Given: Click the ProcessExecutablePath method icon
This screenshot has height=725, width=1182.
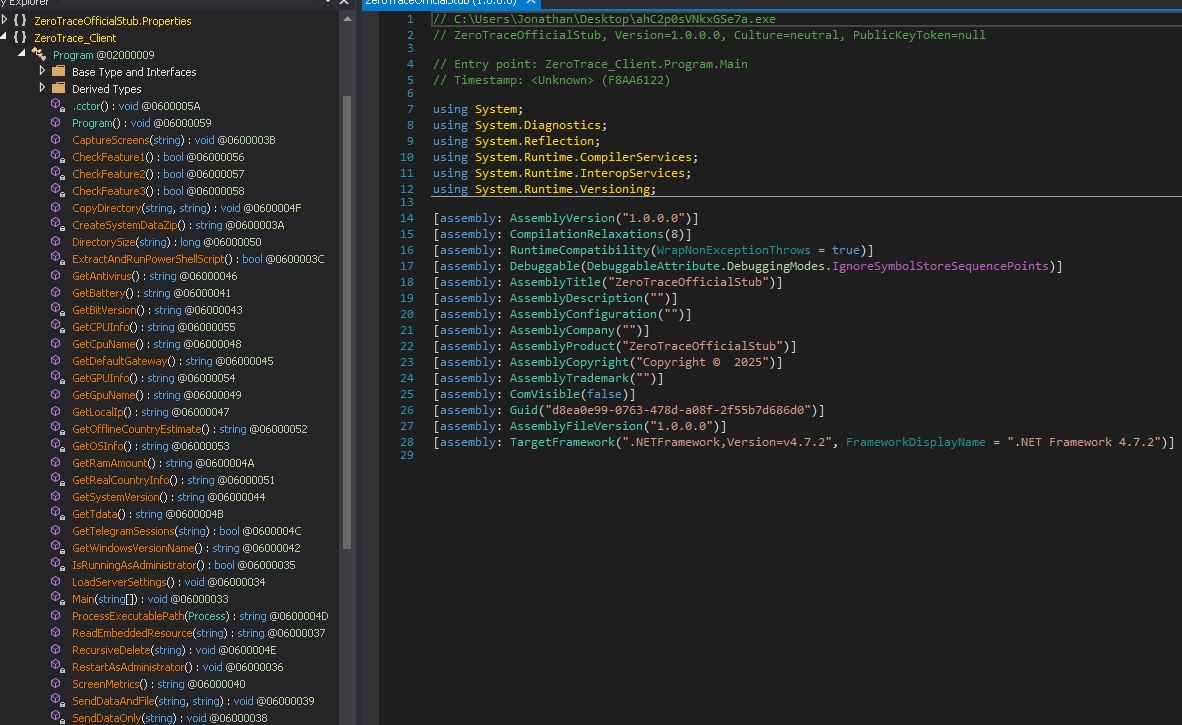Looking at the screenshot, I should pyautogui.click(x=57, y=616).
